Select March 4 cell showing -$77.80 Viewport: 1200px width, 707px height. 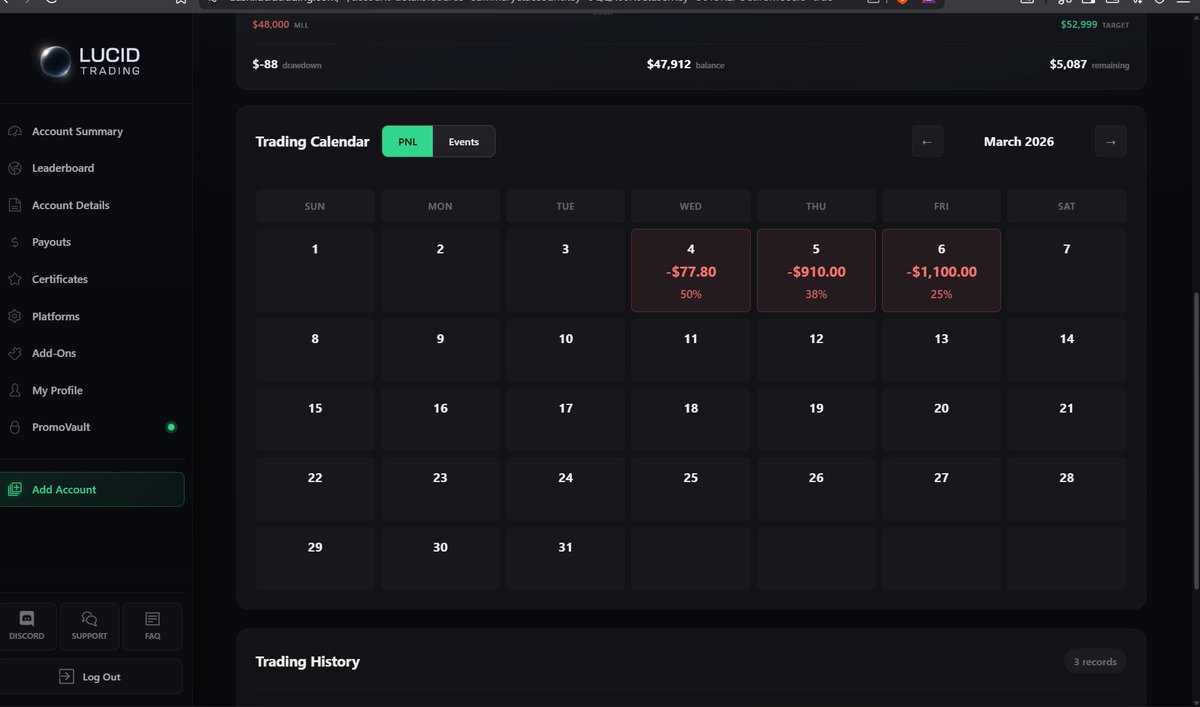(x=691, y=270)
